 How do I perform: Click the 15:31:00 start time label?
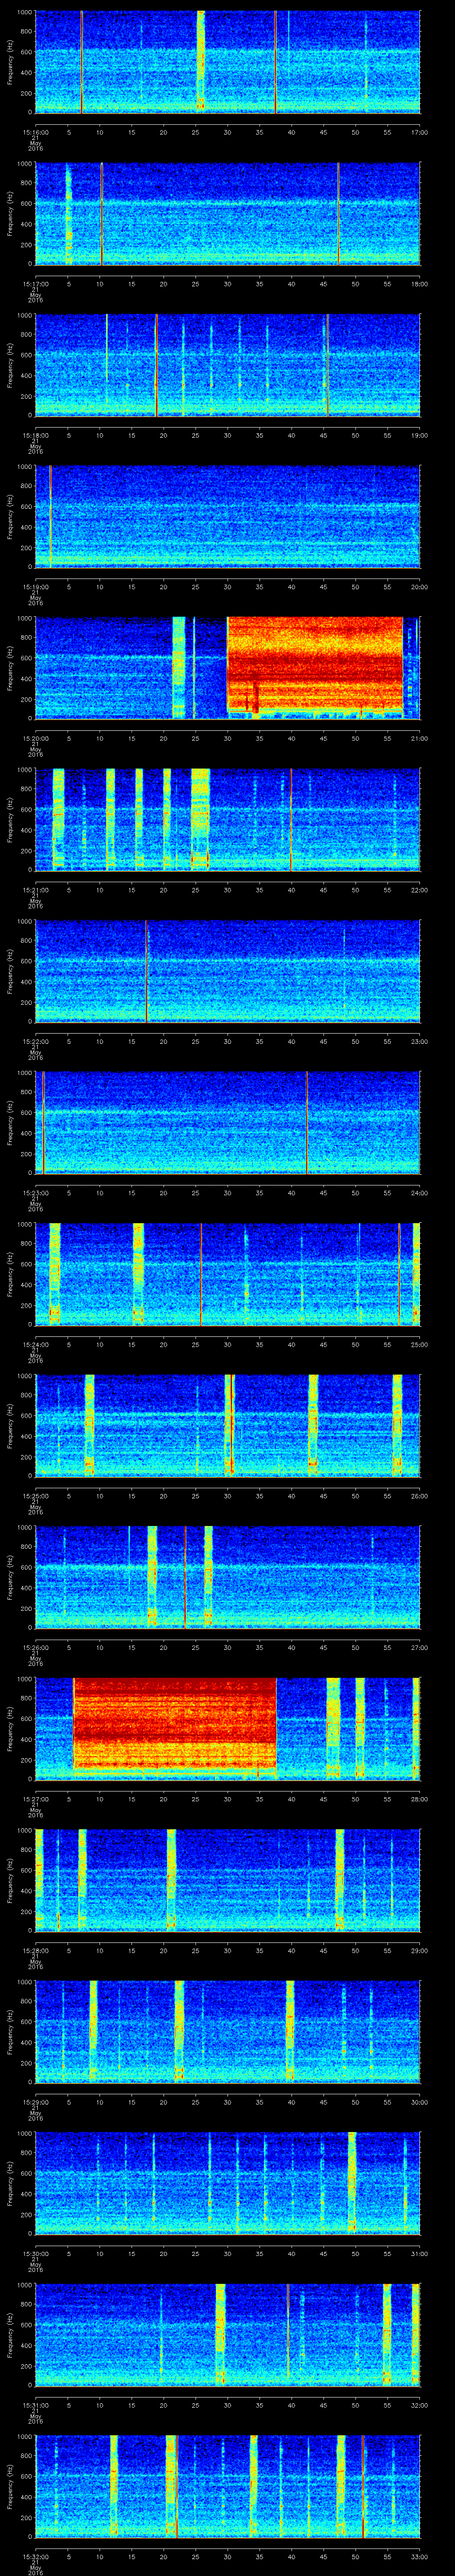pyautogui.click(x=35, y=2405)
